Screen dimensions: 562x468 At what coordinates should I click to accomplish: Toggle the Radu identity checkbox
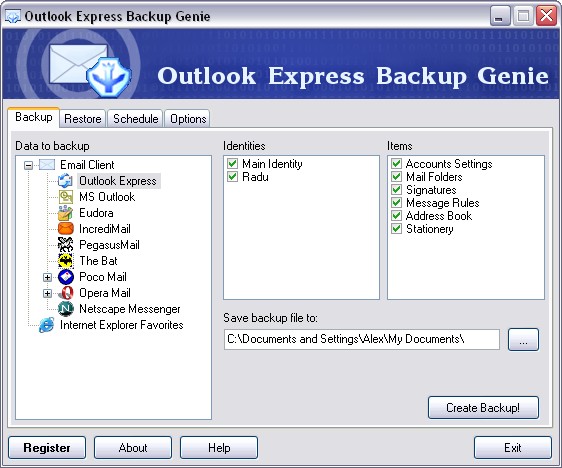point(232,177)
